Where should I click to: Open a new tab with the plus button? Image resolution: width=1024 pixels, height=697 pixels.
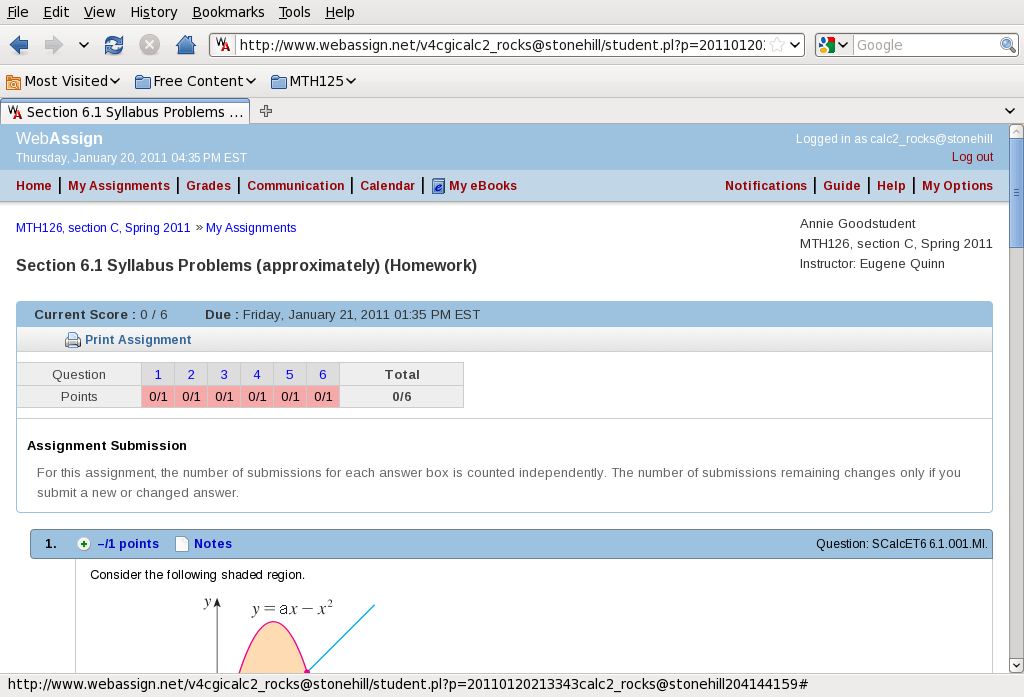tap(266, 111)
